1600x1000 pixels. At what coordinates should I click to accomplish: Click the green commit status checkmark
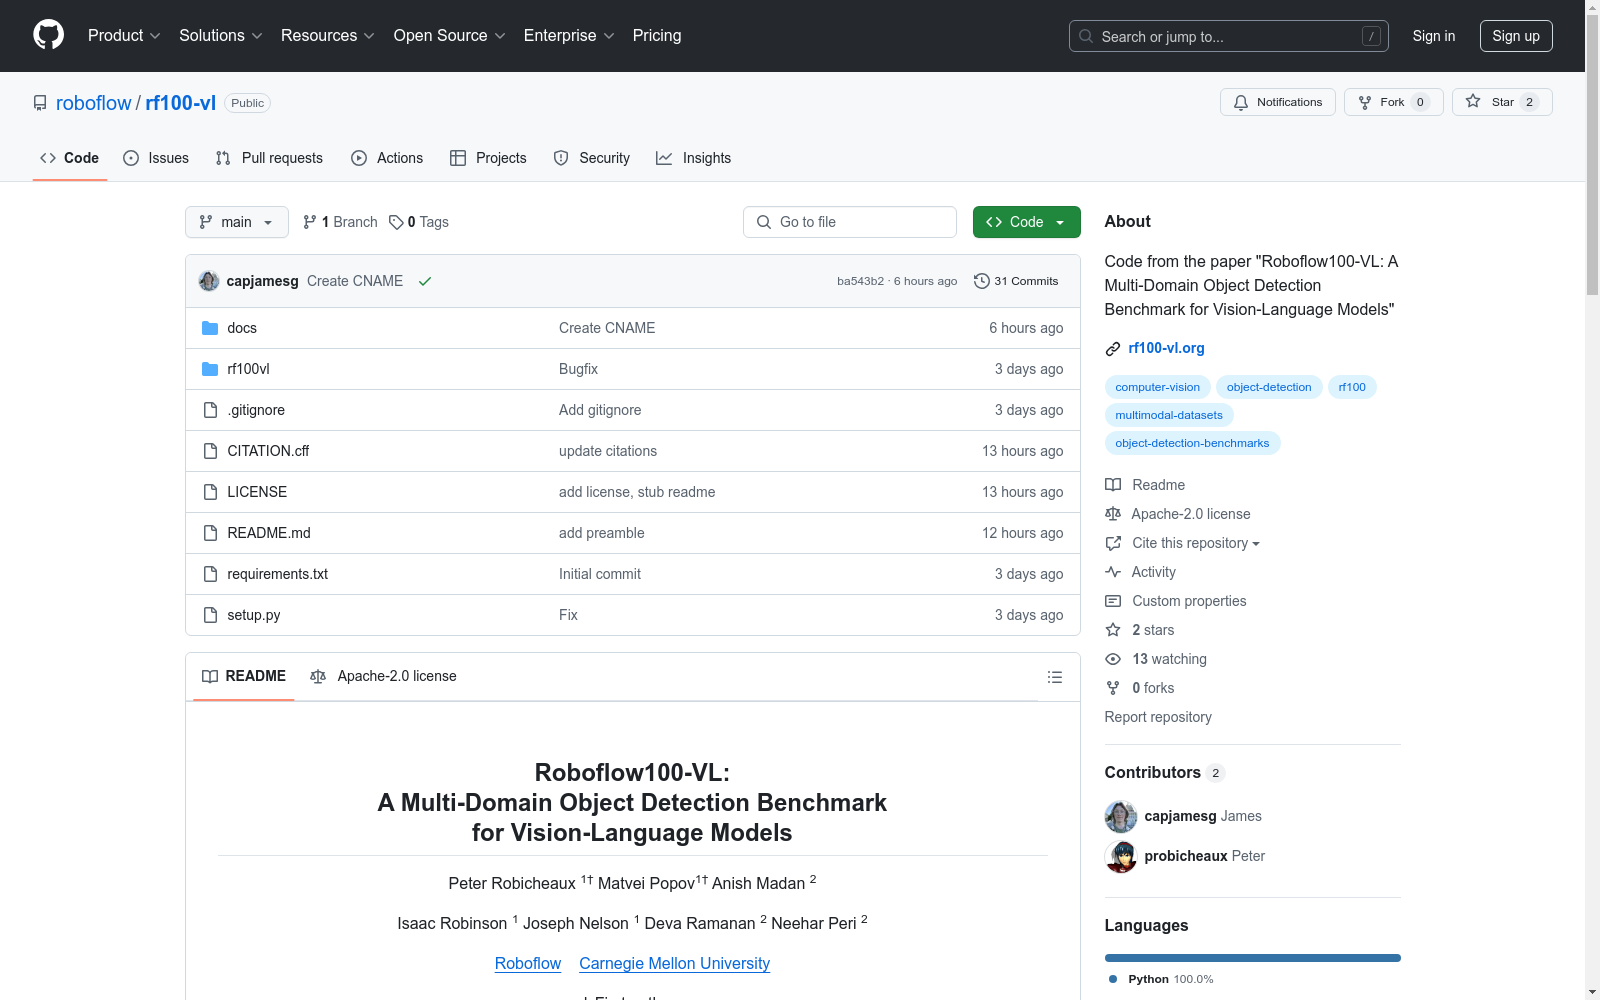425,281
